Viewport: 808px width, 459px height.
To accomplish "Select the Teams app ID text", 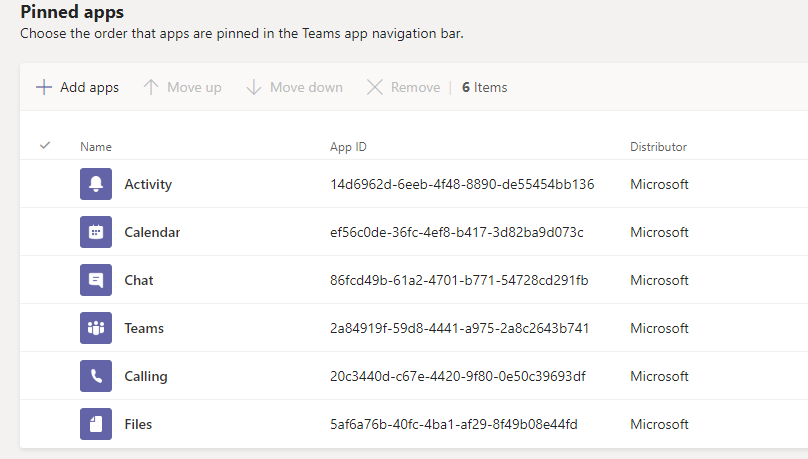I will 459,328.
